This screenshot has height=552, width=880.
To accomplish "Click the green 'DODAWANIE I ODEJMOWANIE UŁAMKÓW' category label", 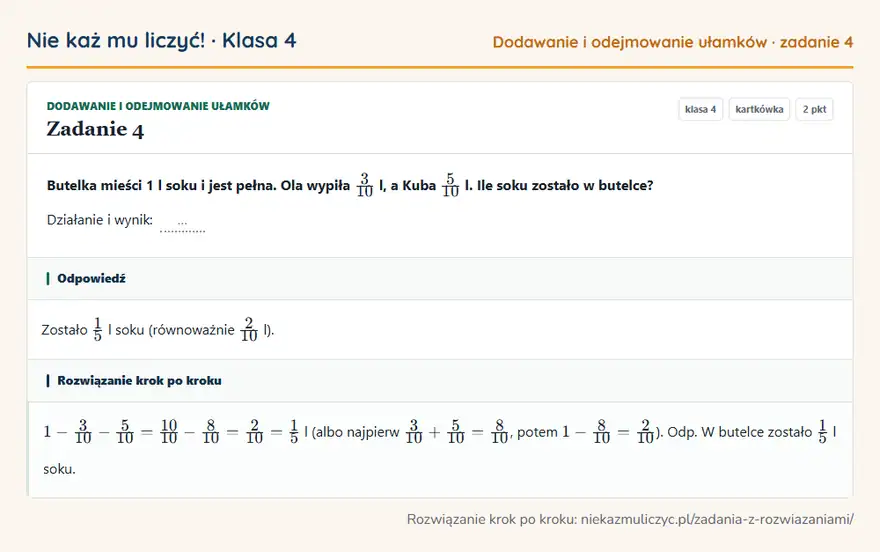I will click(158, 106).
